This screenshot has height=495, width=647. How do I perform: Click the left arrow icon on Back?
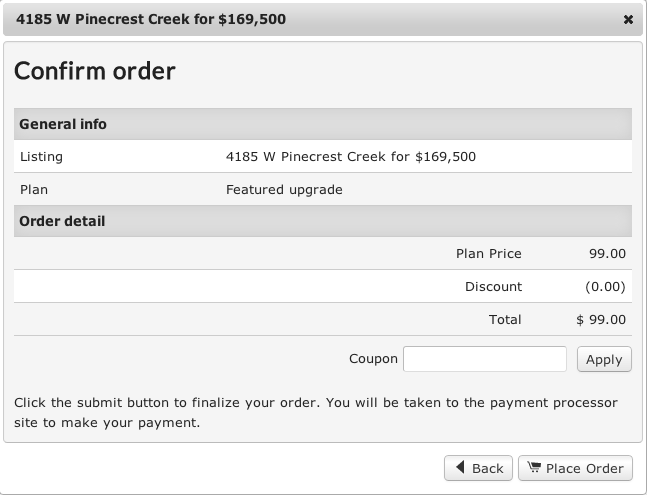tap(460, 468)
